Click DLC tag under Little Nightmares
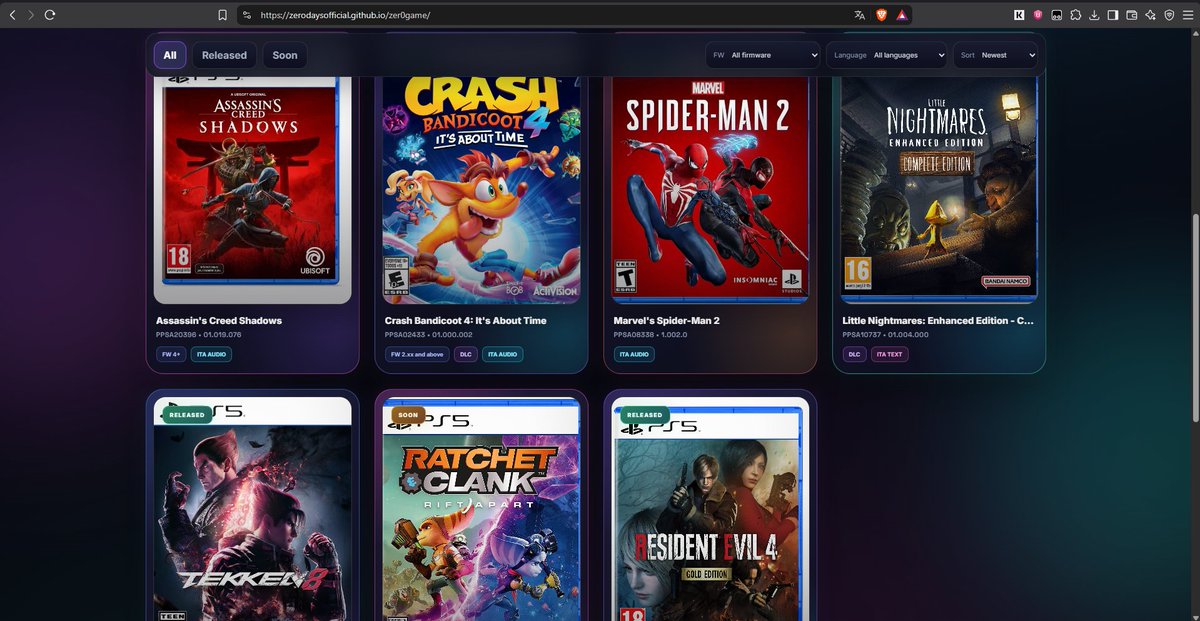Screen dimensions: 1200x621 854,354
